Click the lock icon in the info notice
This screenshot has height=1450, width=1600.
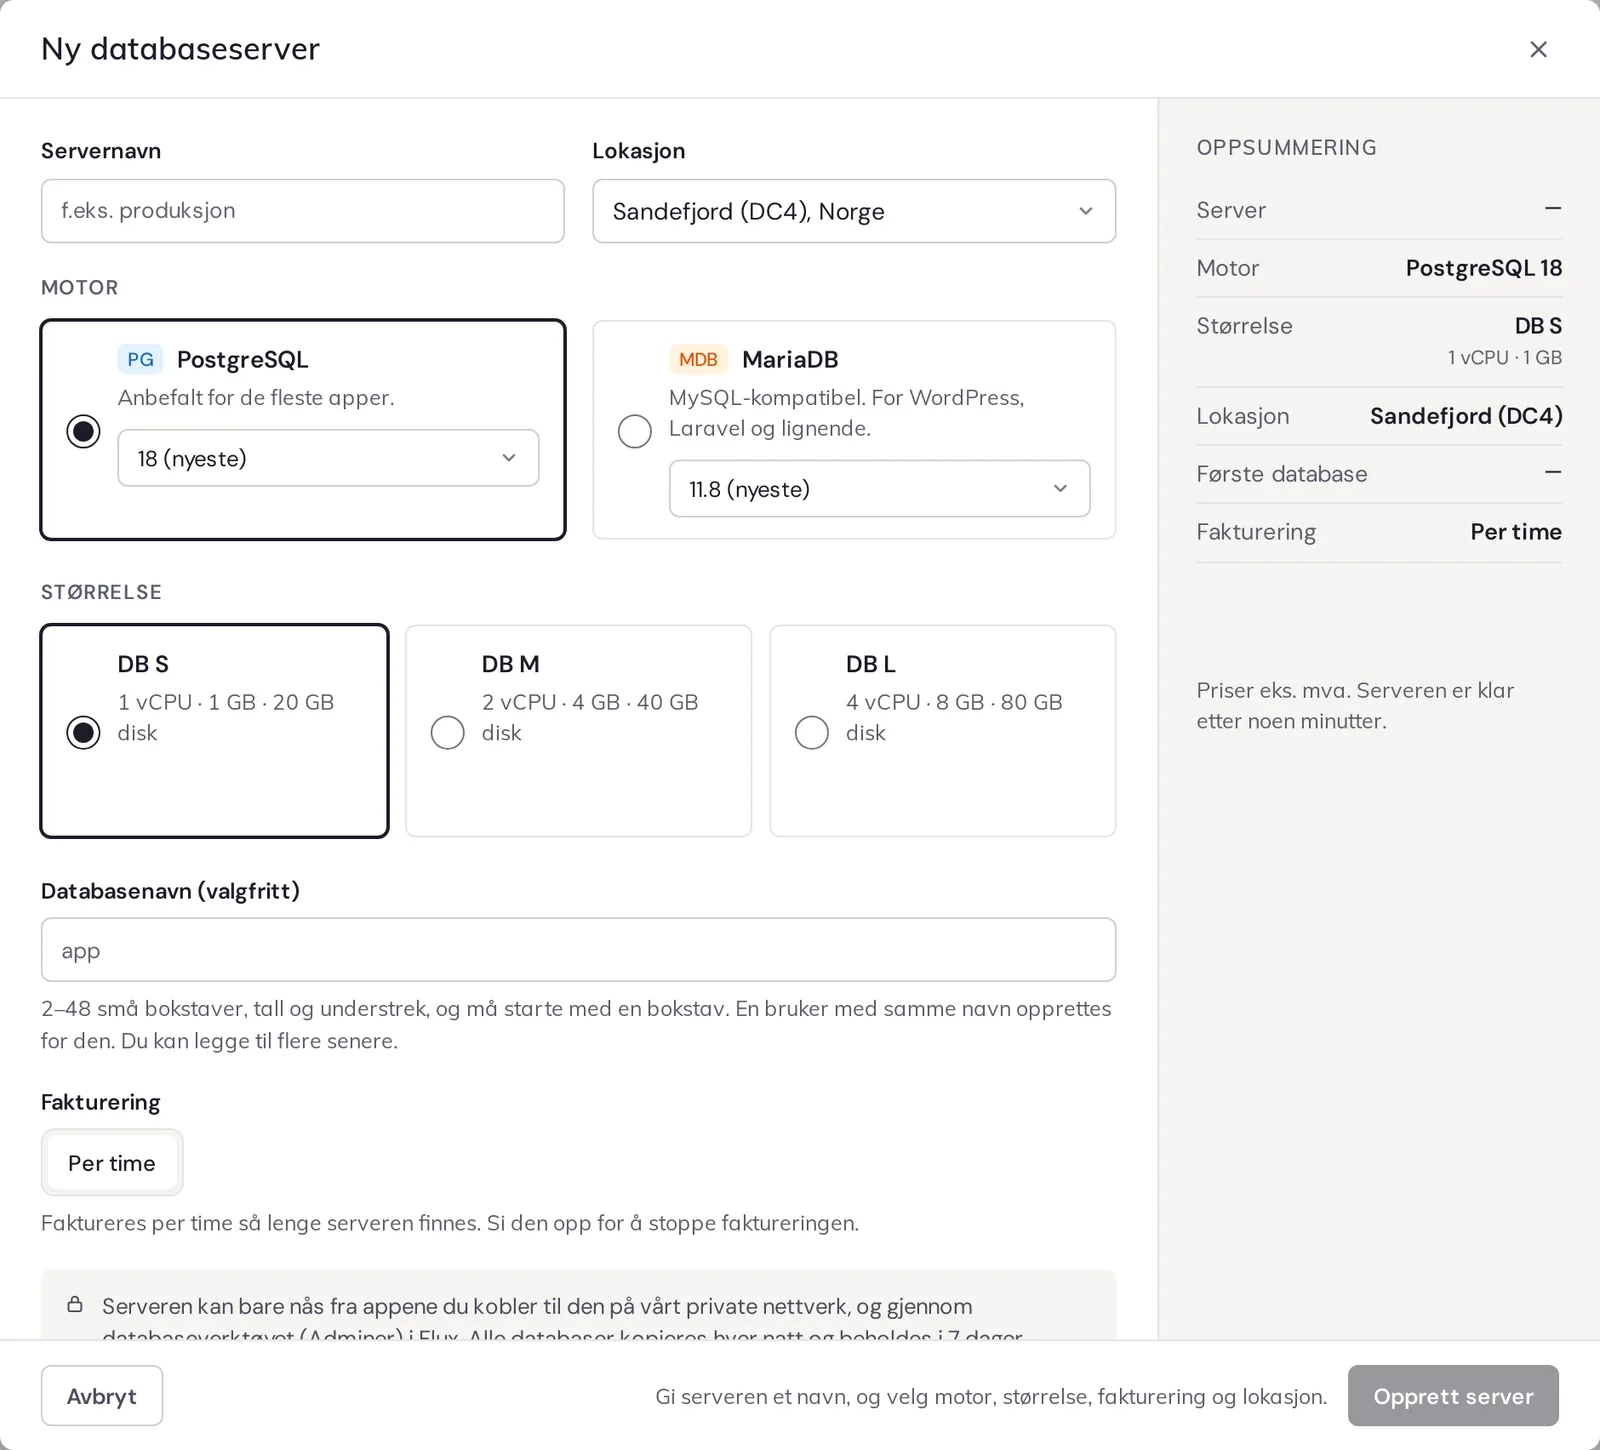75,1304
